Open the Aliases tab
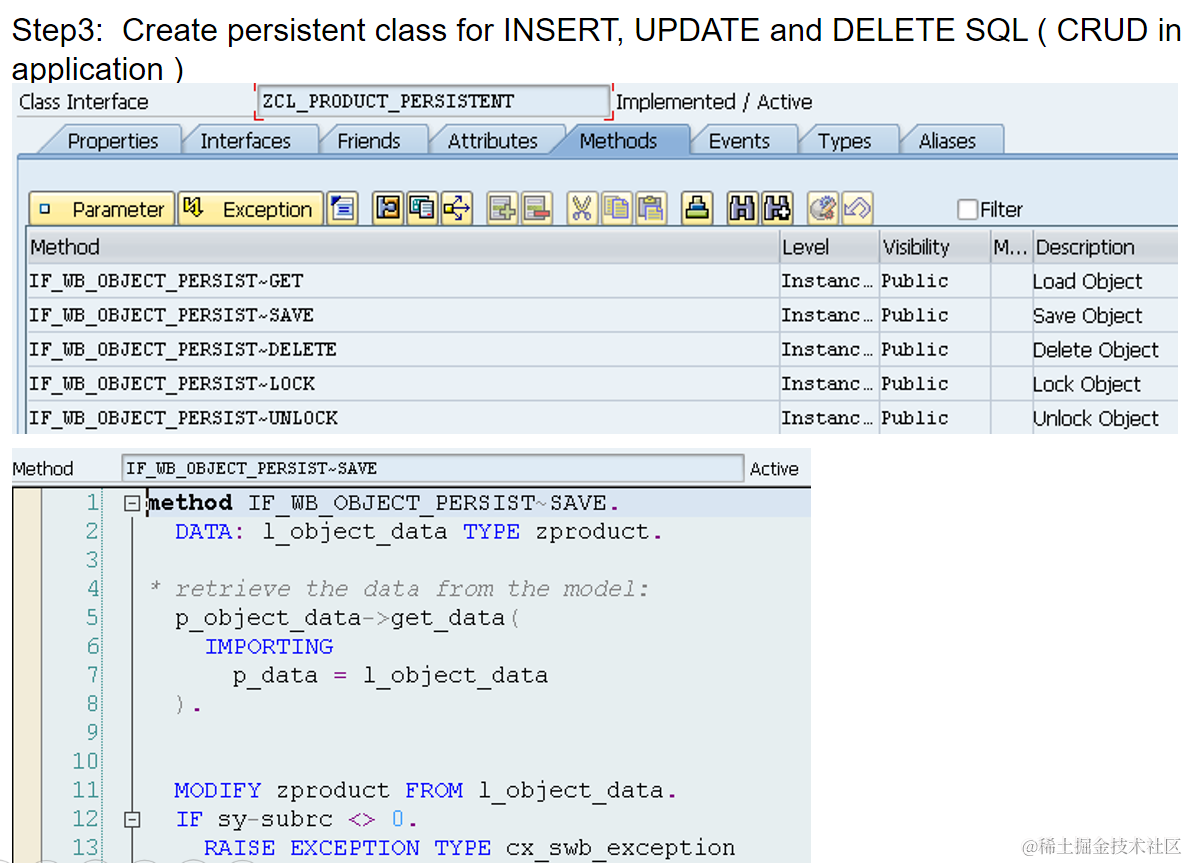Image resolution: width=1188 pixels, height=863 pixels. pyautogui.click(x=947, y=141)
